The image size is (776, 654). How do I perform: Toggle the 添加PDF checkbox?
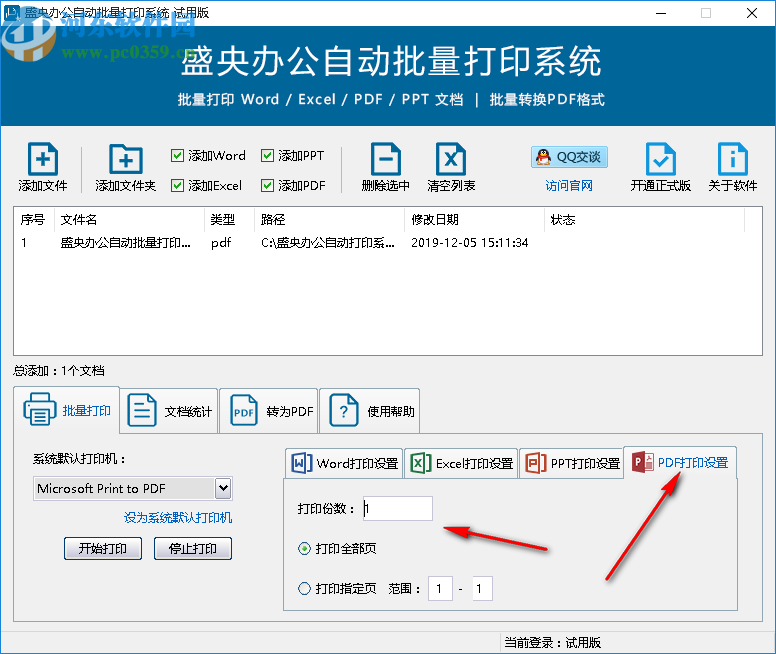tap(267, 185)
